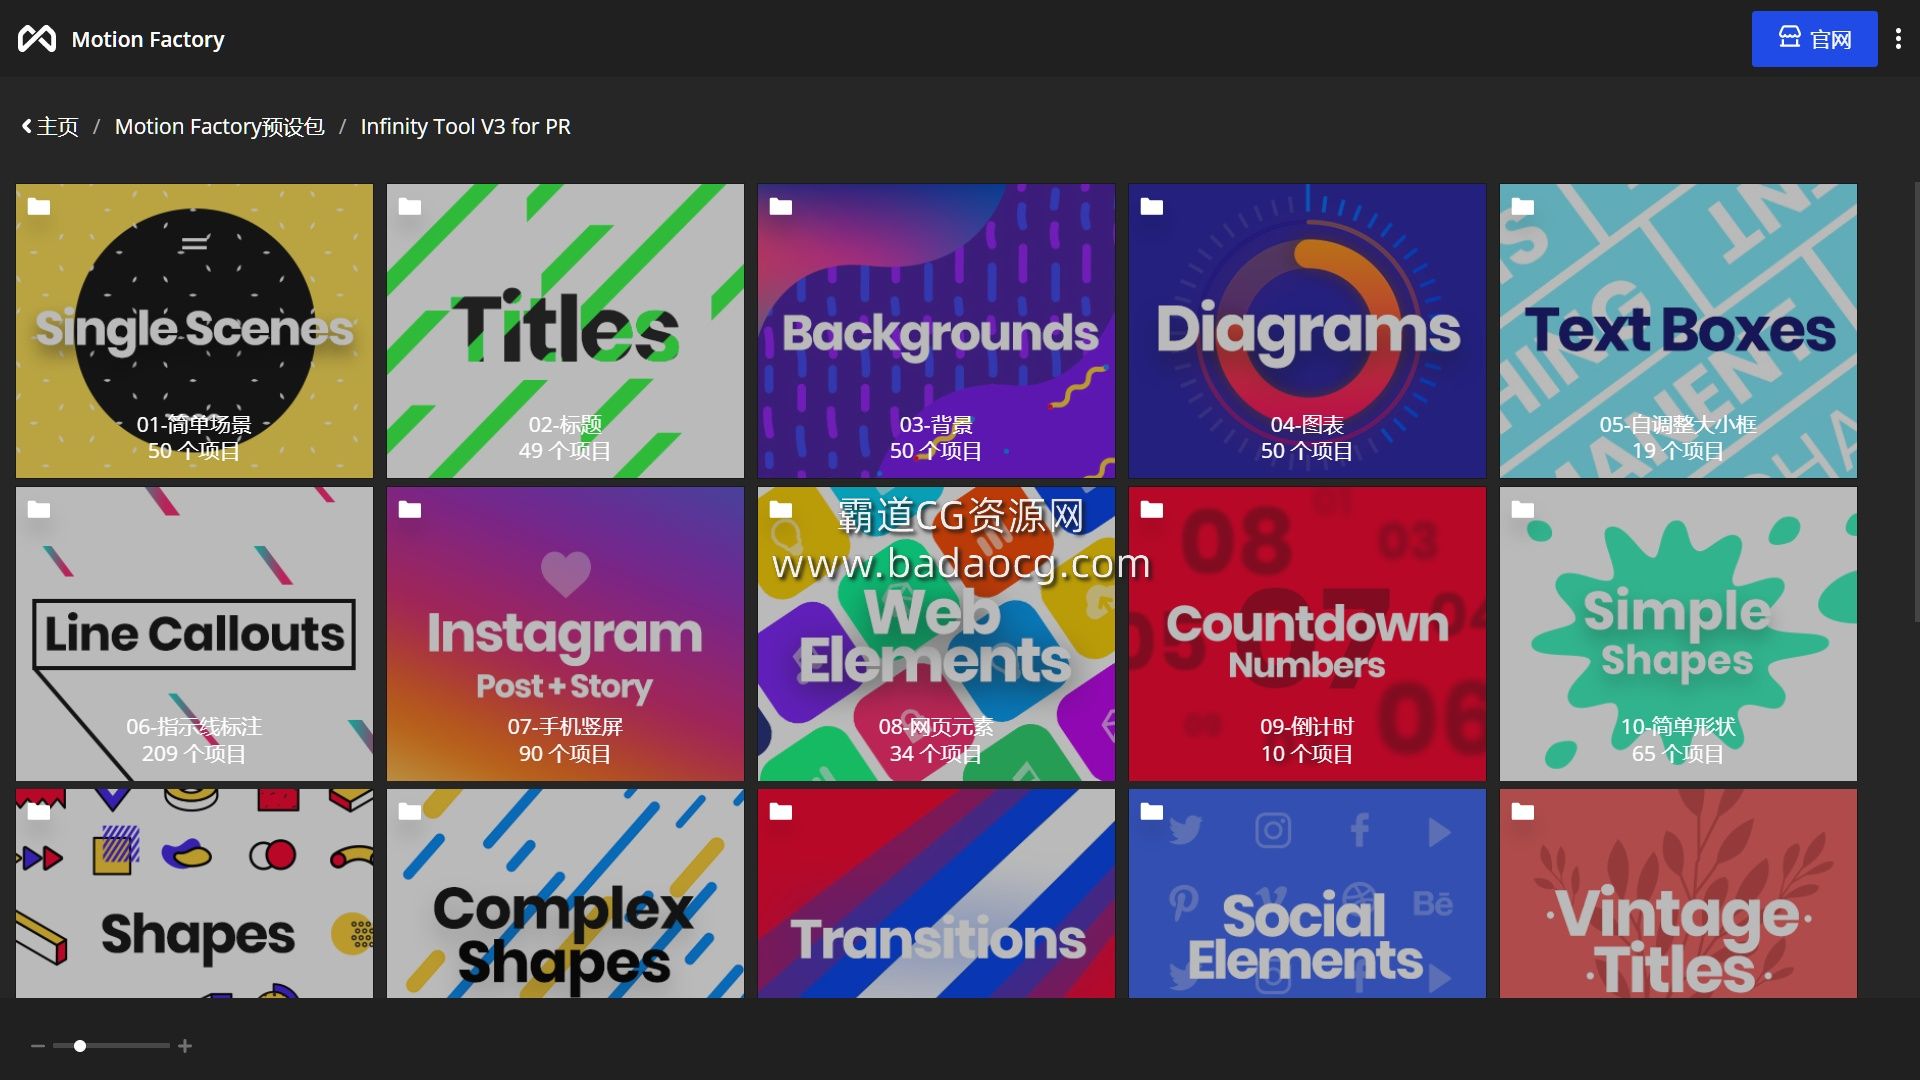Click the 官网 store button

click(1814, 39)
